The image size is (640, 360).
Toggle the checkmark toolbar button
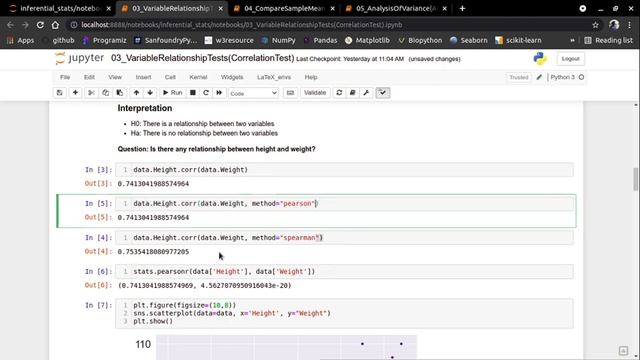pos(382,93)
